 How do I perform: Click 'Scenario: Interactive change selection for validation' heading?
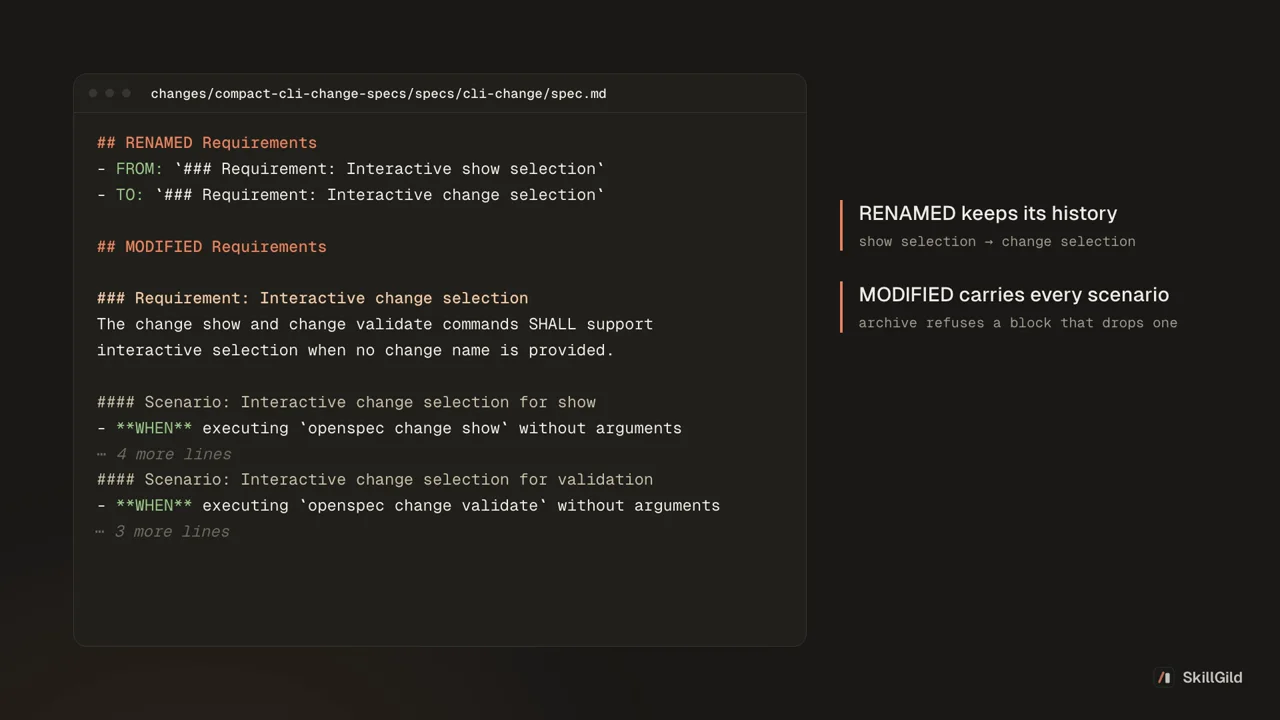(x=375, y=480)
